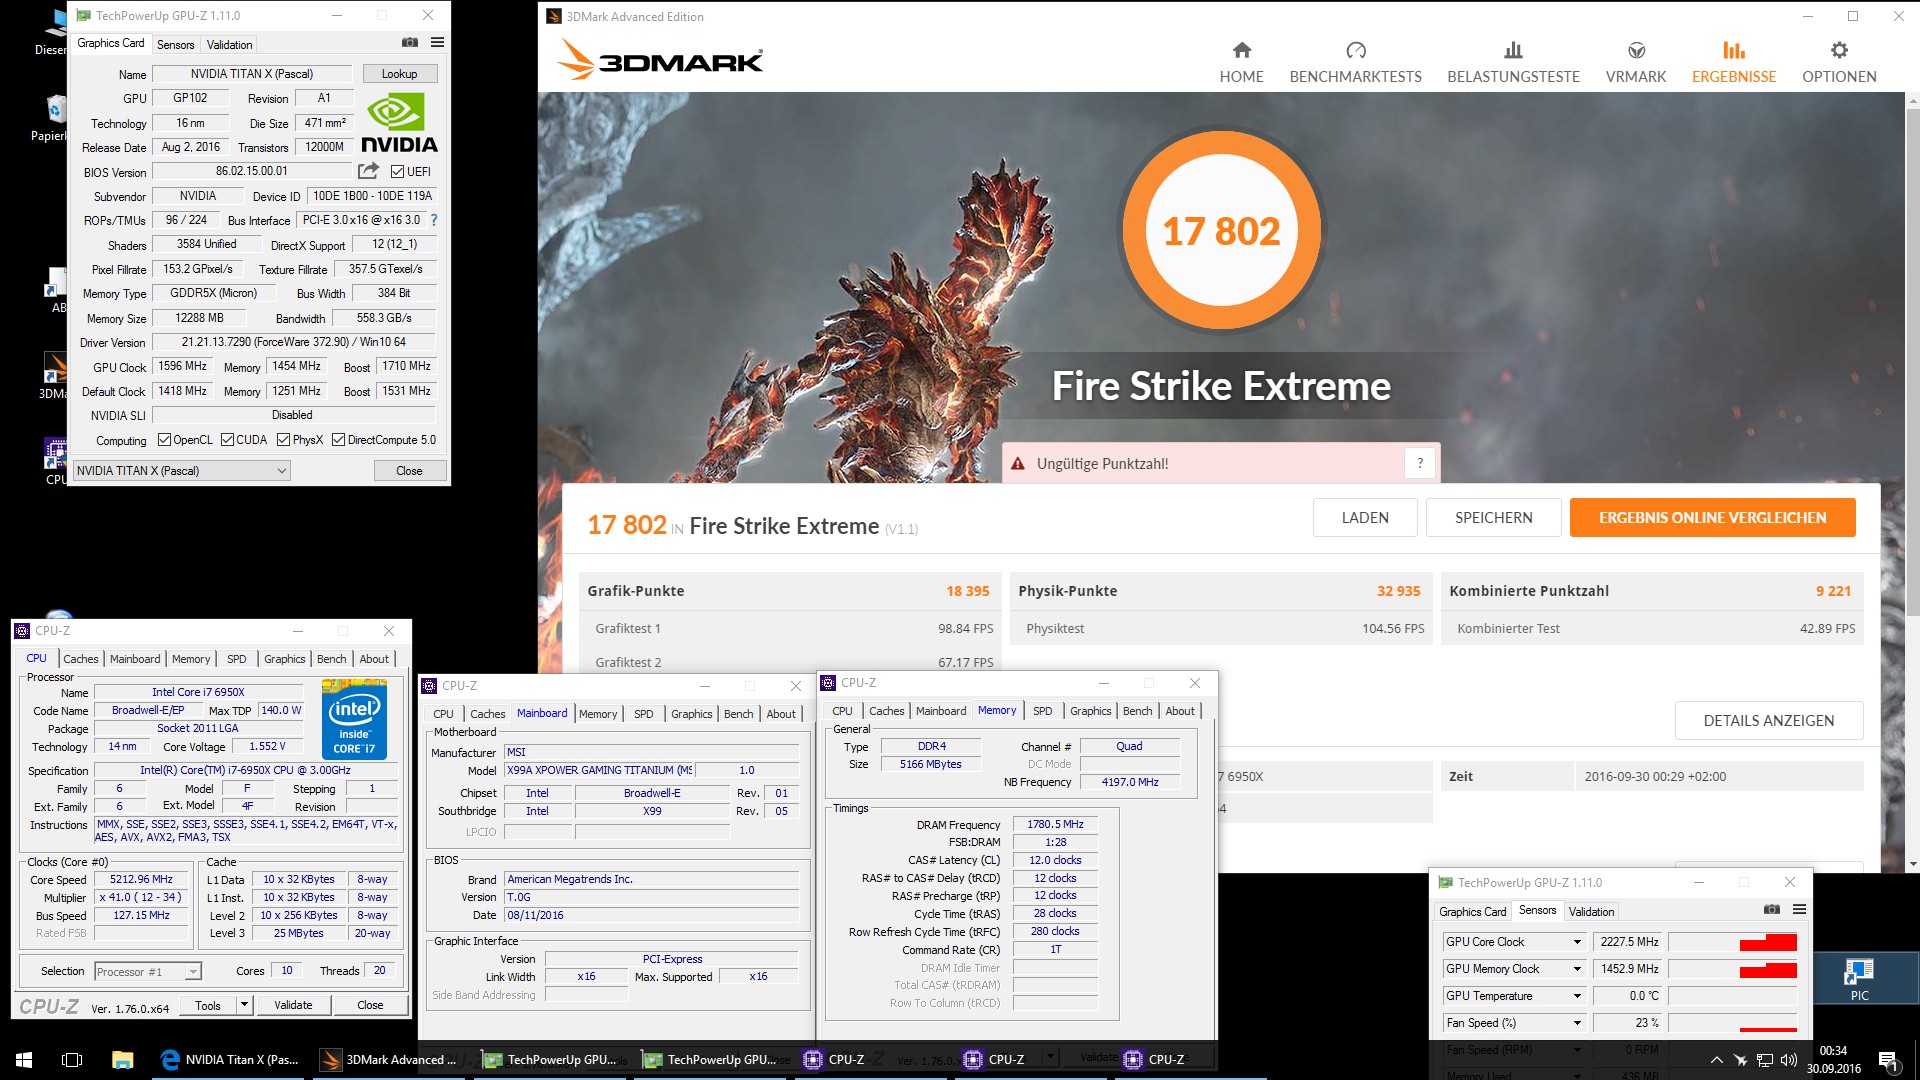Click the NVIDIA logo in GPU-Z
This screenshot has height=1080, width=1920.
tap(398, 124)
